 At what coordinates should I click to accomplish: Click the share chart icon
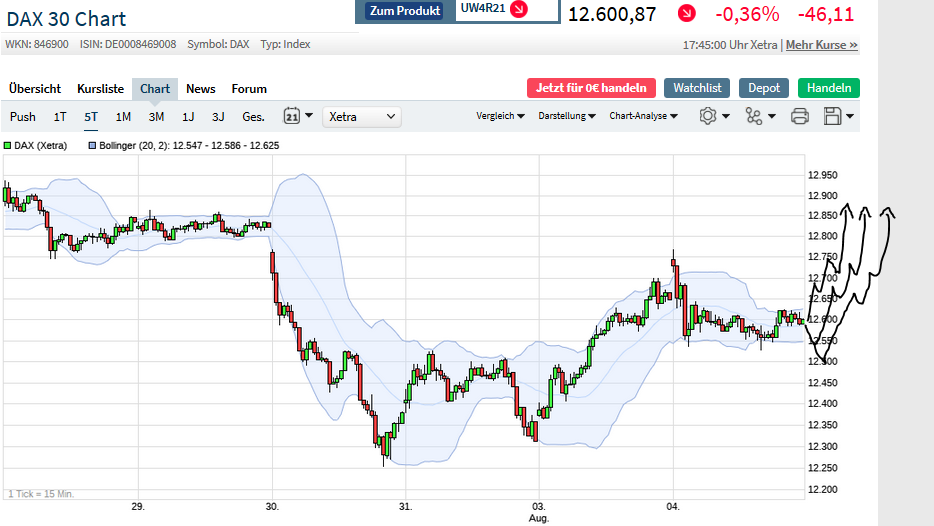pyautogui.click(x=754, y=116)
